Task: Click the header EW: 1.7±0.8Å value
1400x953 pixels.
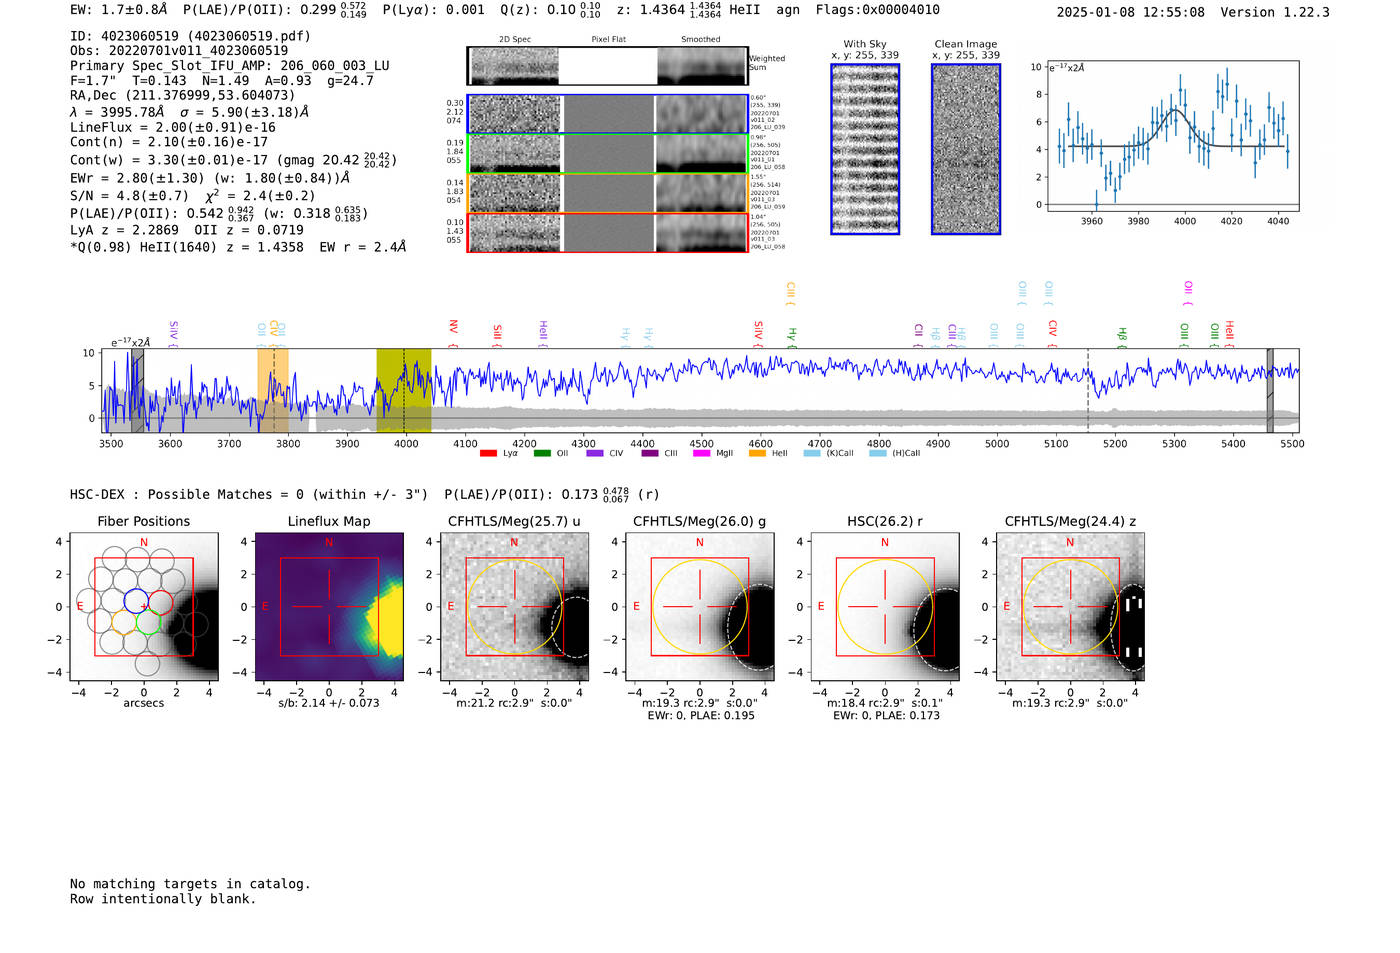Action: coord(119,10)
